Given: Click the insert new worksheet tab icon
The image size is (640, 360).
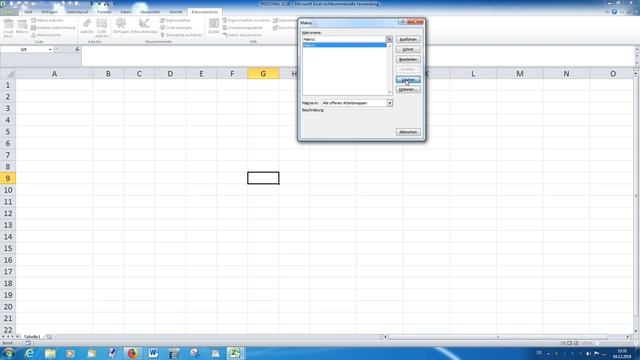Looking at the screenshot, I should coord(49,337).
